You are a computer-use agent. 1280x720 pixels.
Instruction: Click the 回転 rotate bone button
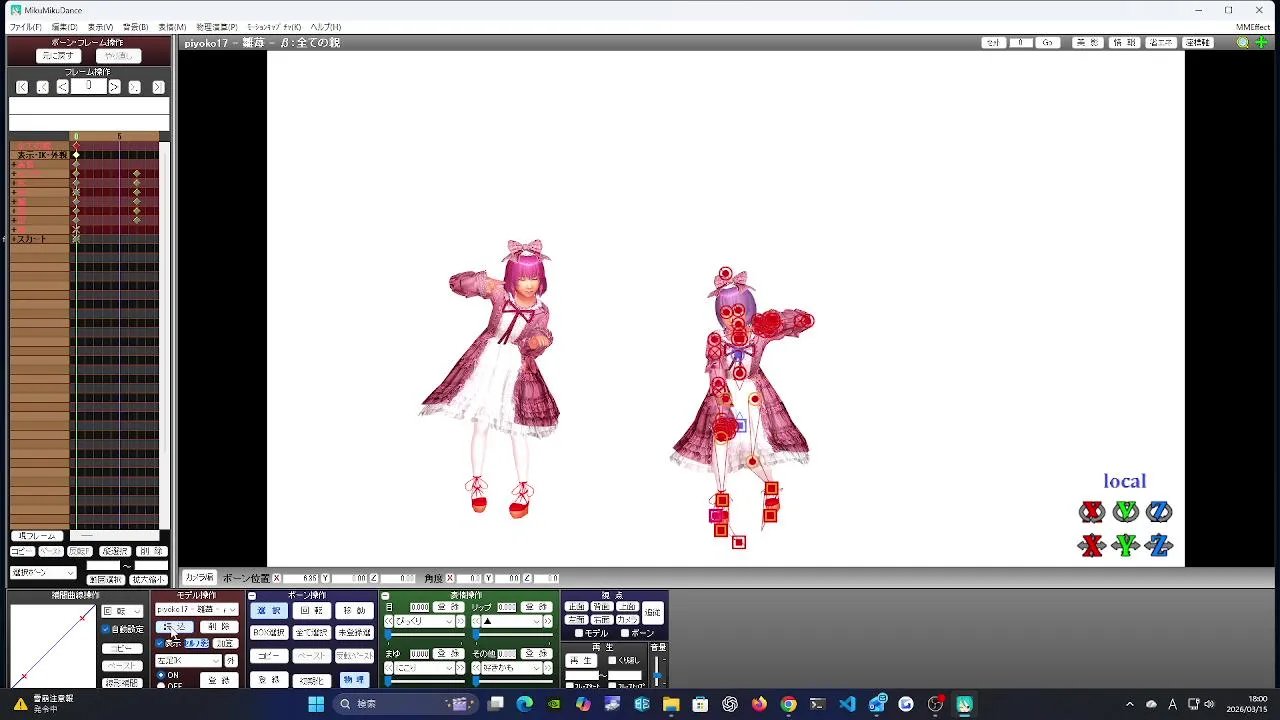tap(311, 610)
